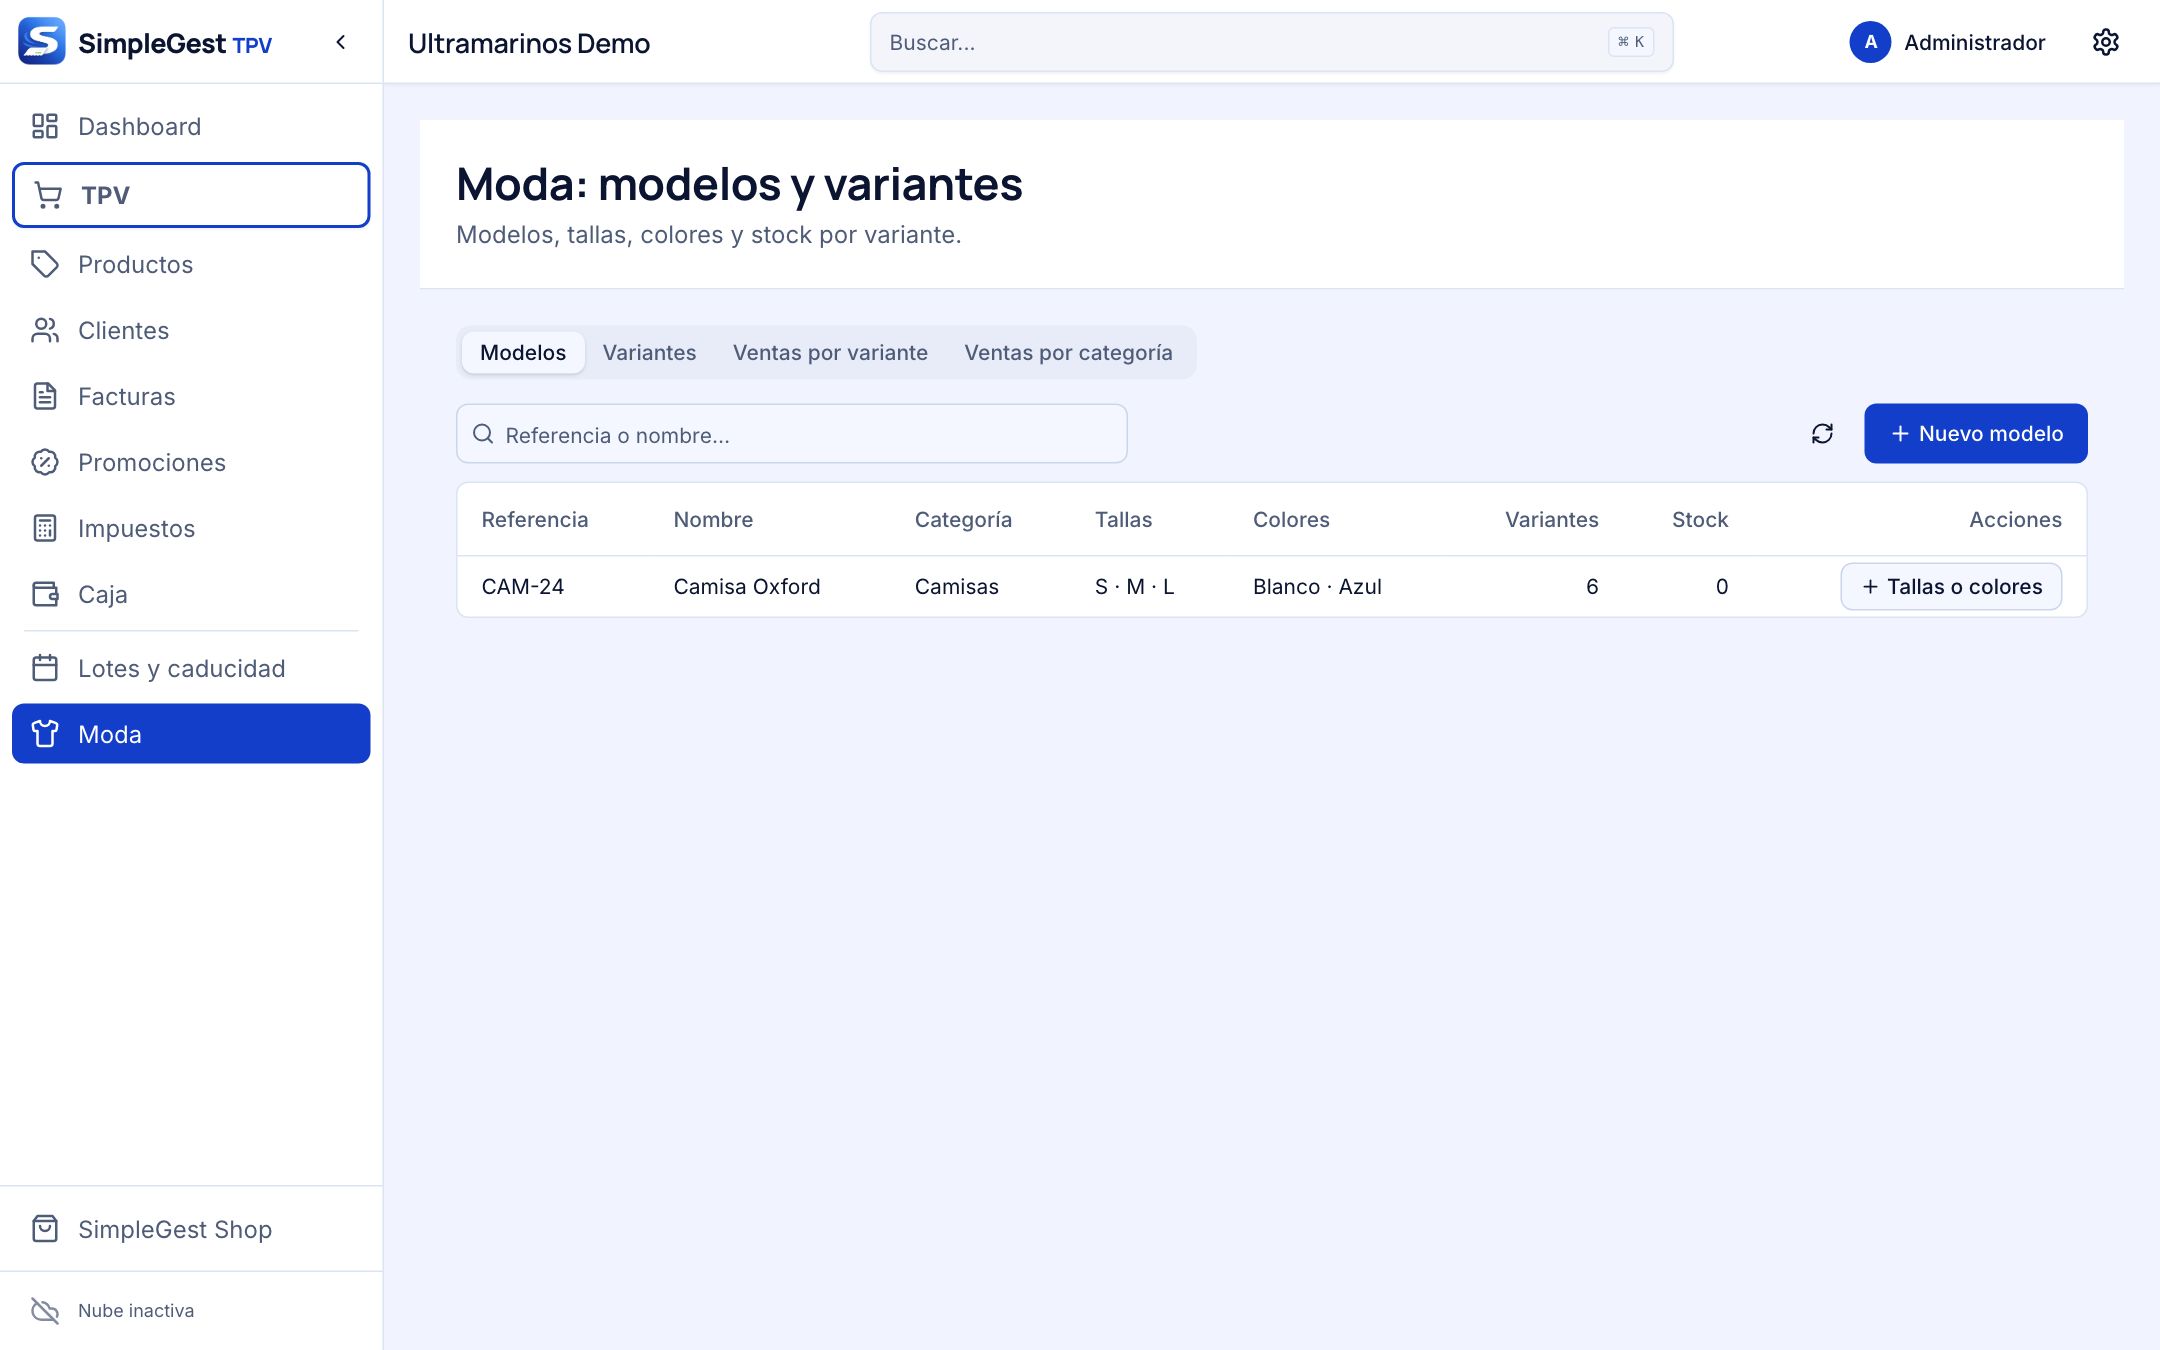2160x1350 pixels.
Task: Refresh the models list
Action: (1822, 433)
